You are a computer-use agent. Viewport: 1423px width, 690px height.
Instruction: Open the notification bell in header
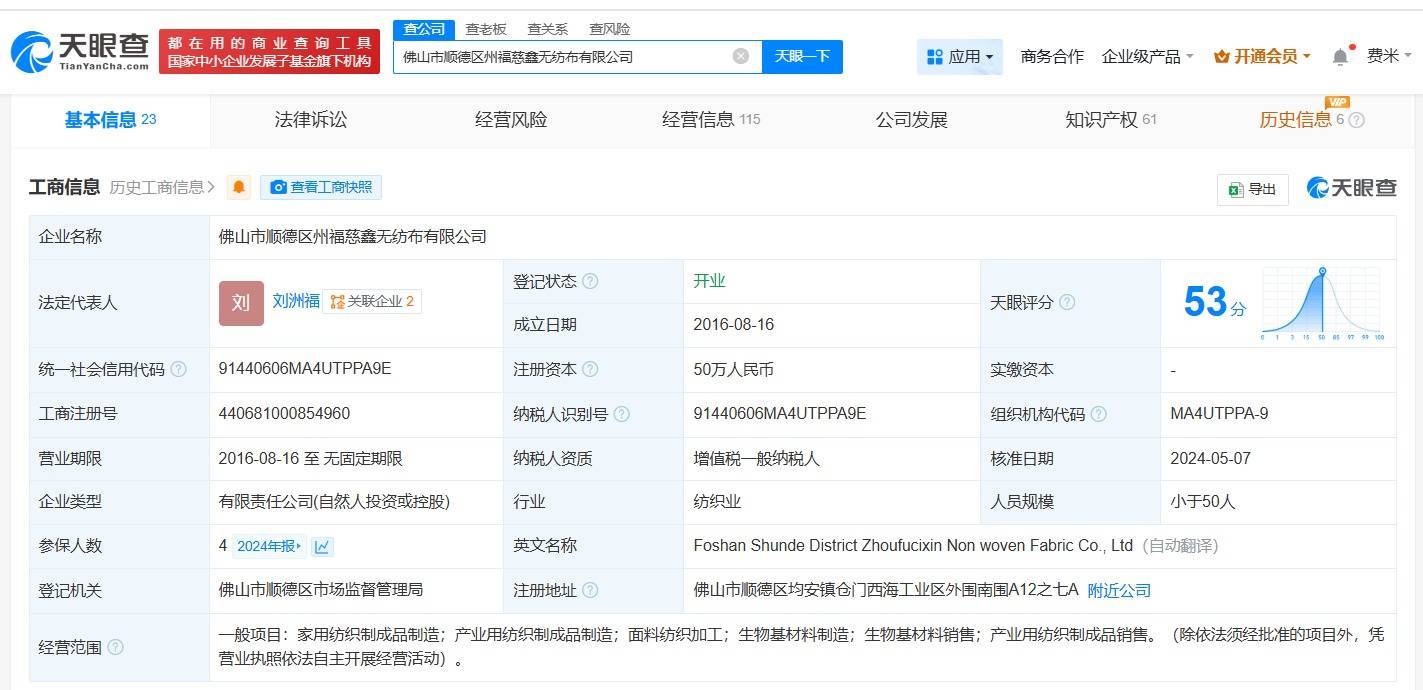point(1340,57)
